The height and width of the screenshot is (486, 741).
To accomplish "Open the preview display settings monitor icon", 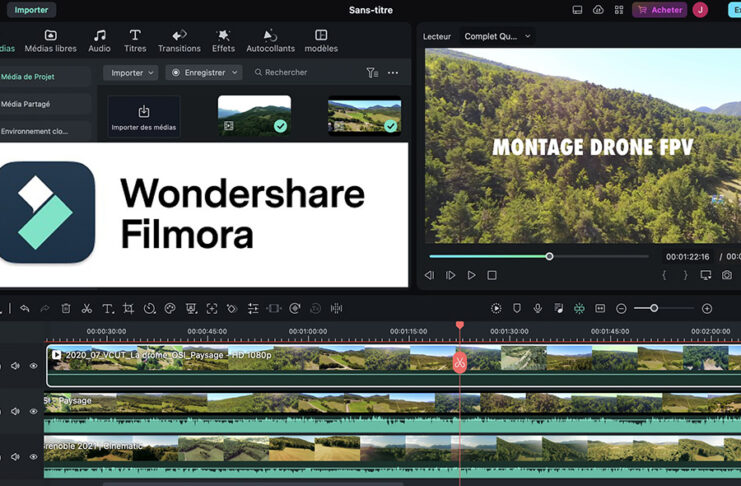I will click(706, 275).
